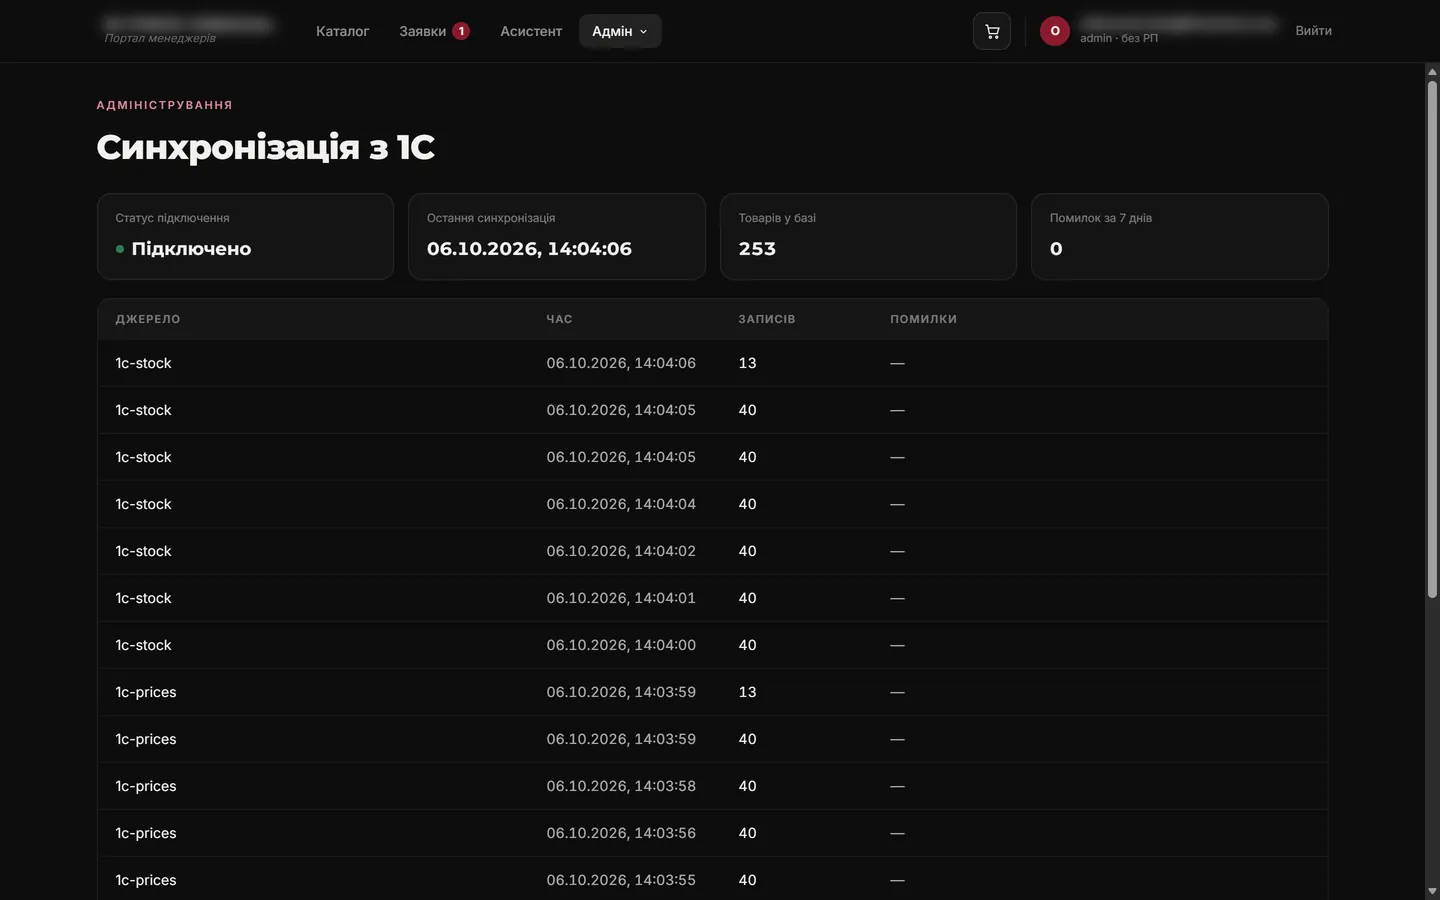Click the table time cell "06.10.2026, 14:04:04"

pos(621,504)
